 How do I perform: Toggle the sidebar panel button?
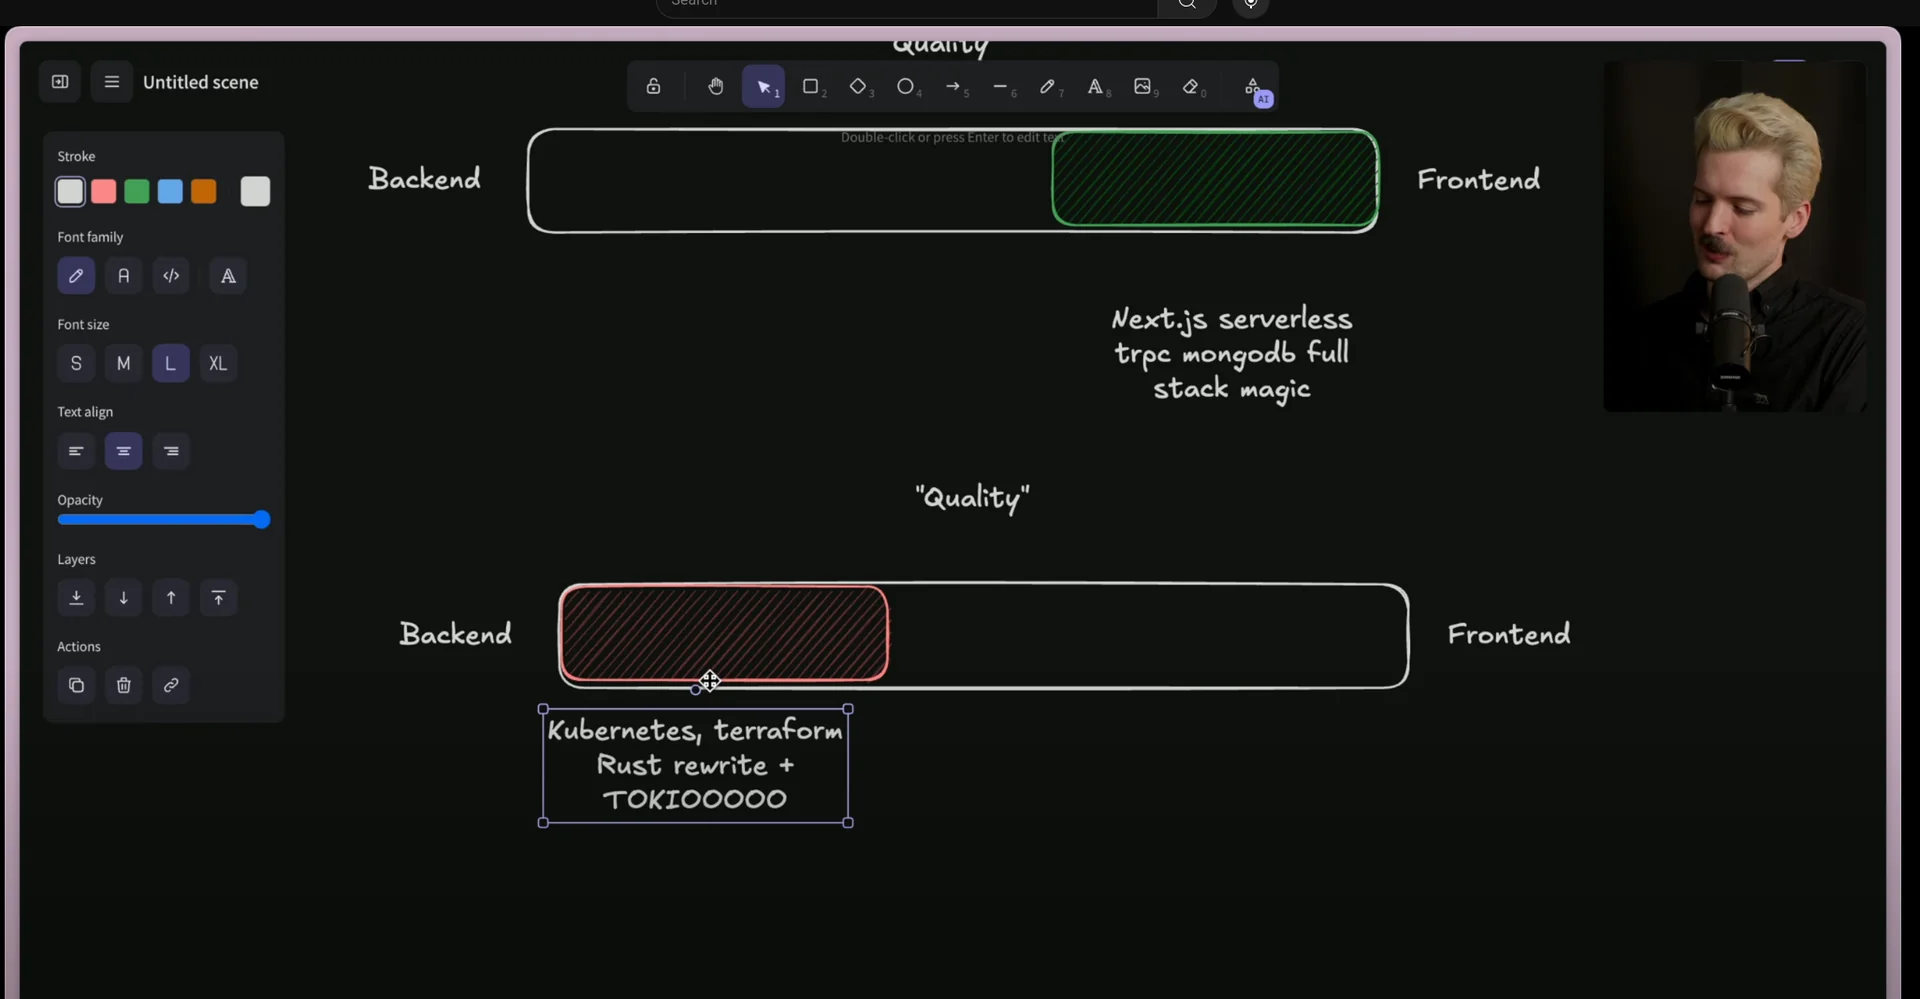(60, 82)
